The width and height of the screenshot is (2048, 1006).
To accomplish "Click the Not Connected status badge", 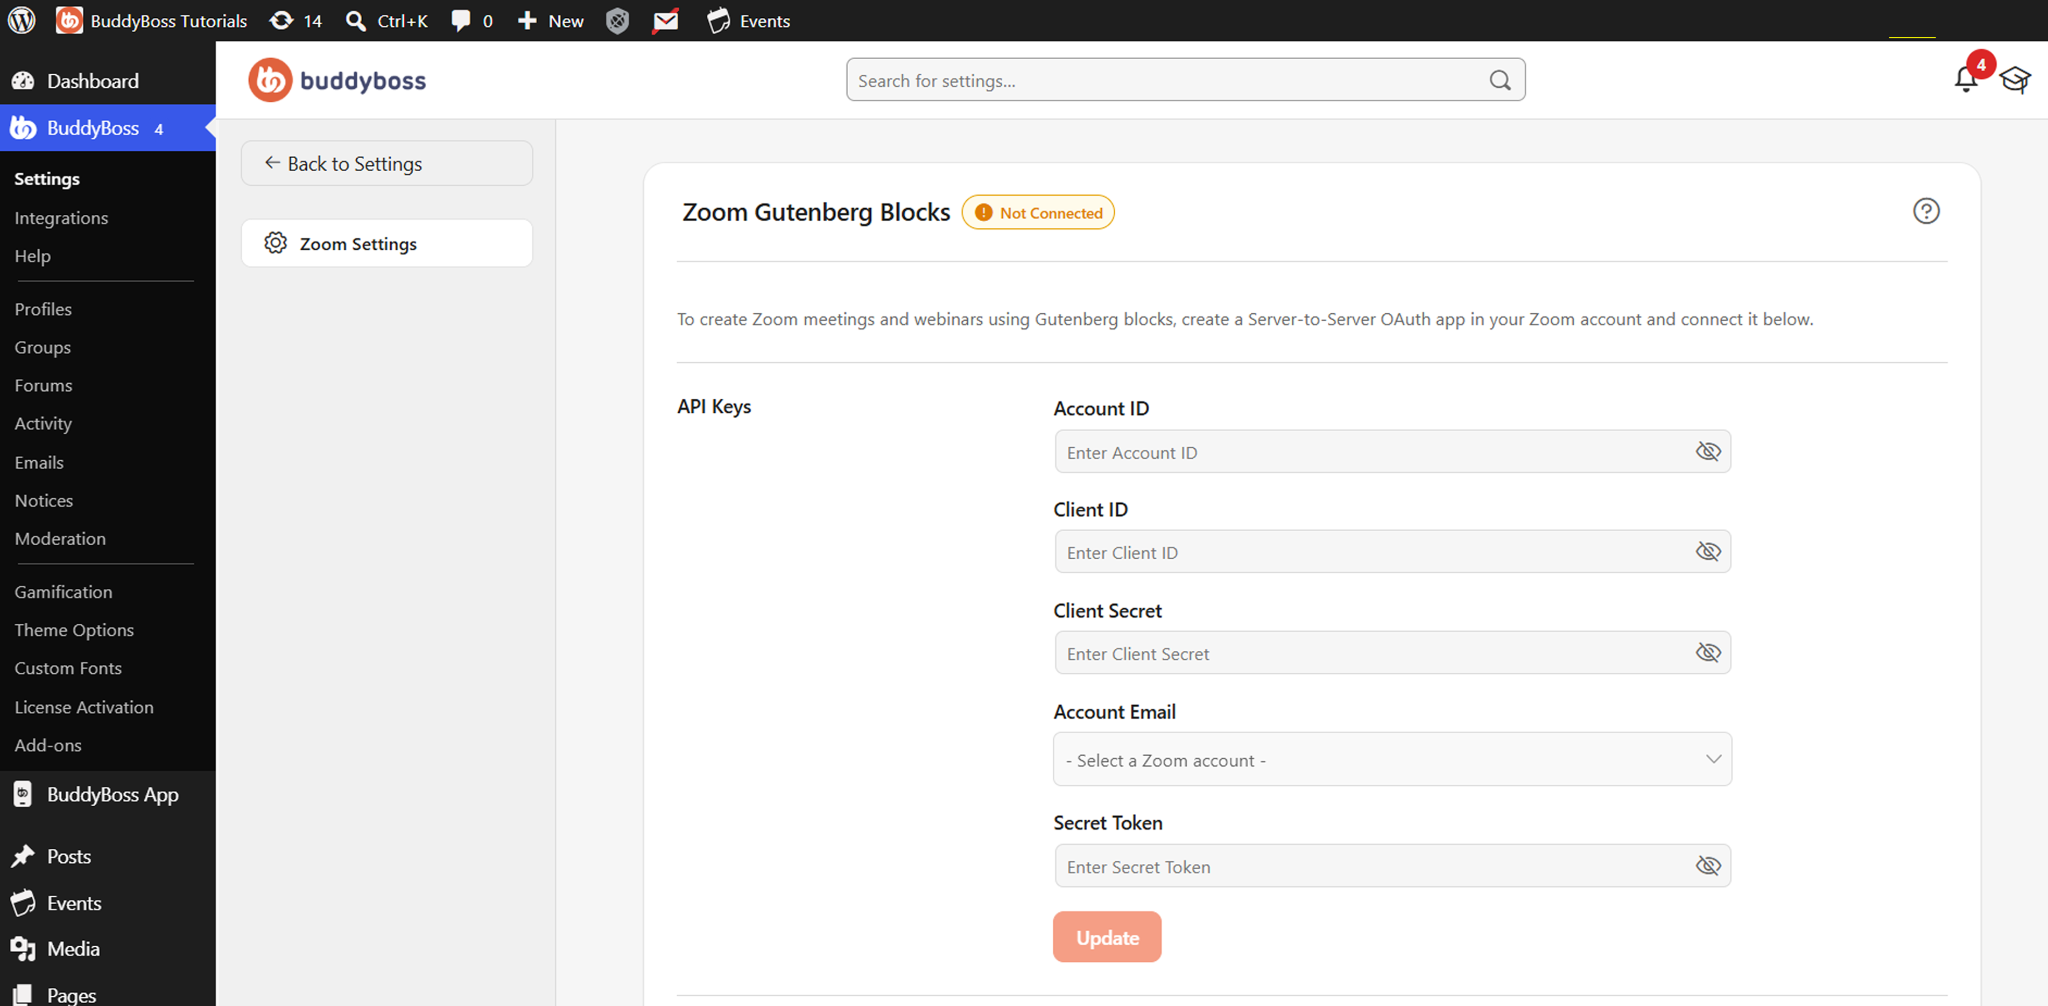I will coord(1038,212).
